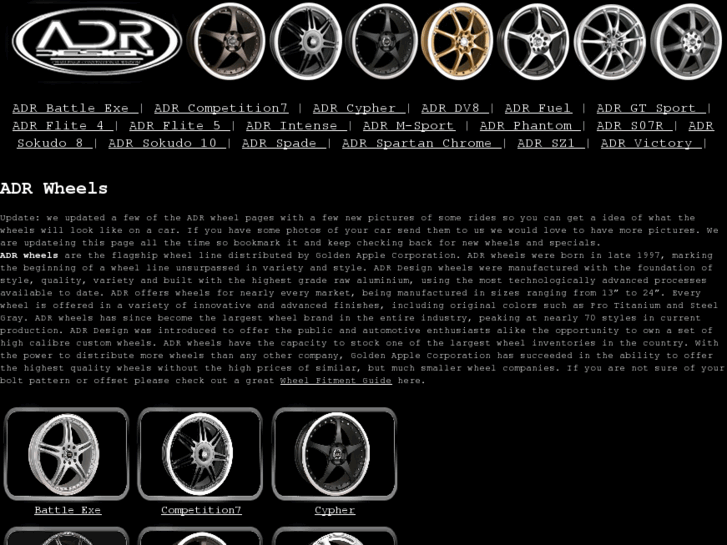This screenshot has width=727, height=545.
Task: Go to the ADR M-Sport page
Action: (x=409, y=126)
